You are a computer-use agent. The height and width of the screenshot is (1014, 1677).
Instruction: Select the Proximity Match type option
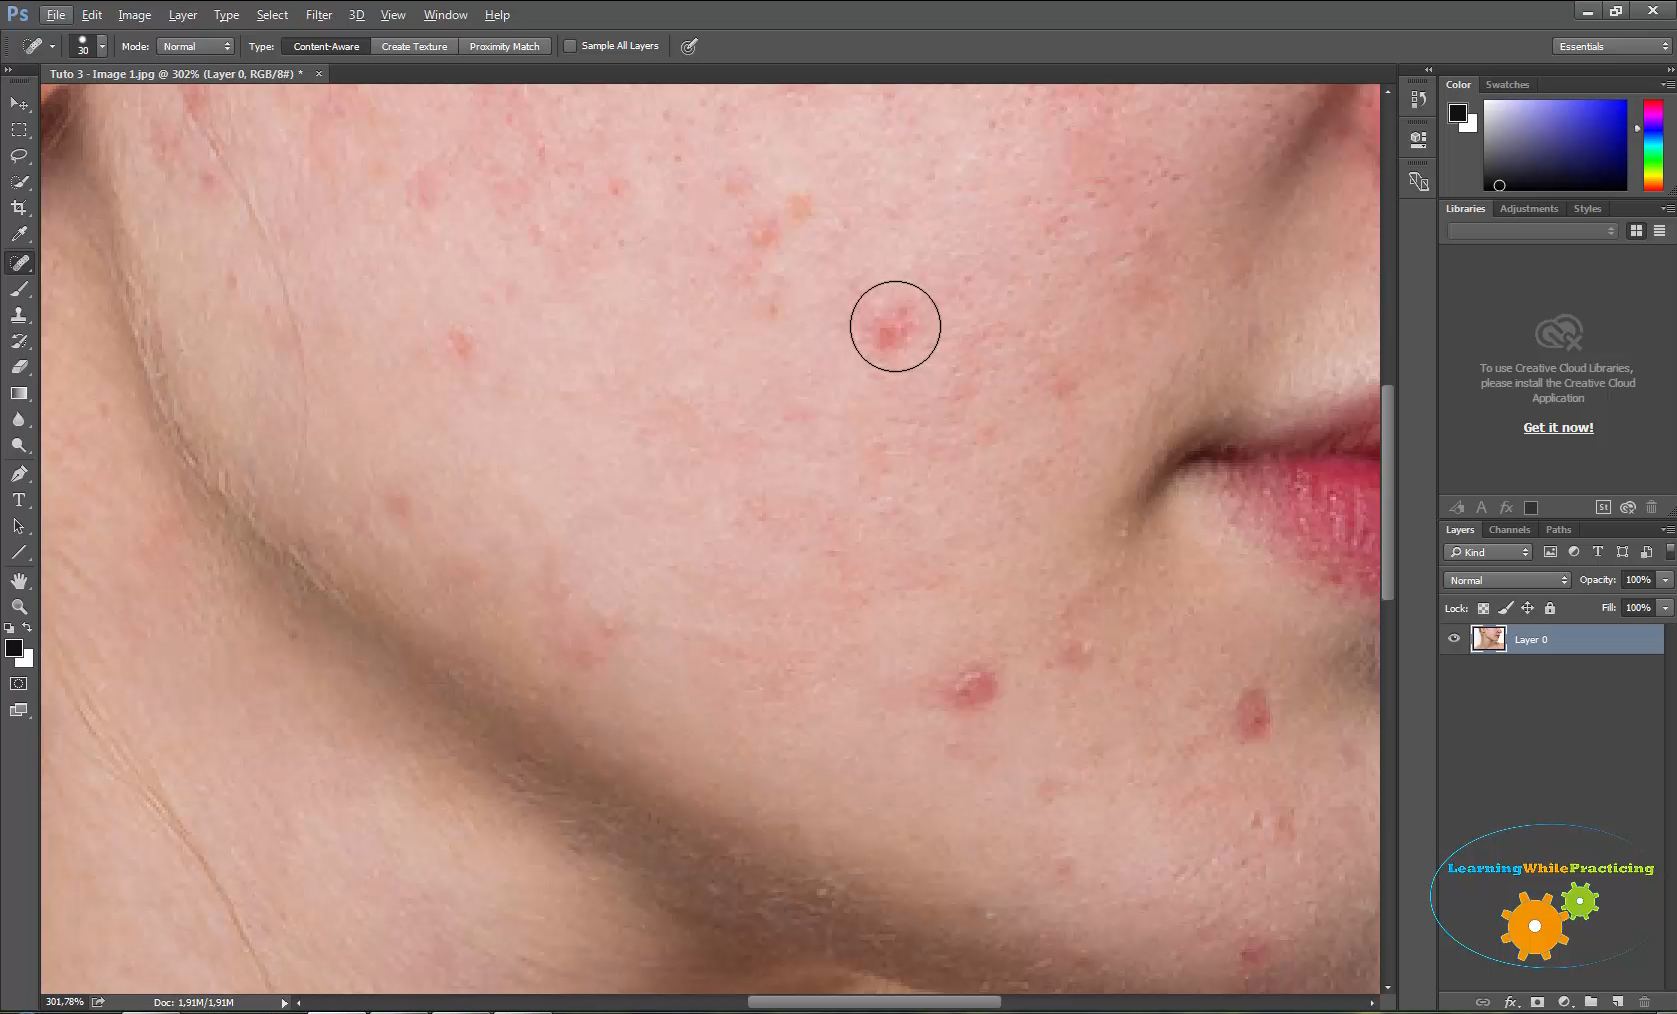(x=504, y=46)
